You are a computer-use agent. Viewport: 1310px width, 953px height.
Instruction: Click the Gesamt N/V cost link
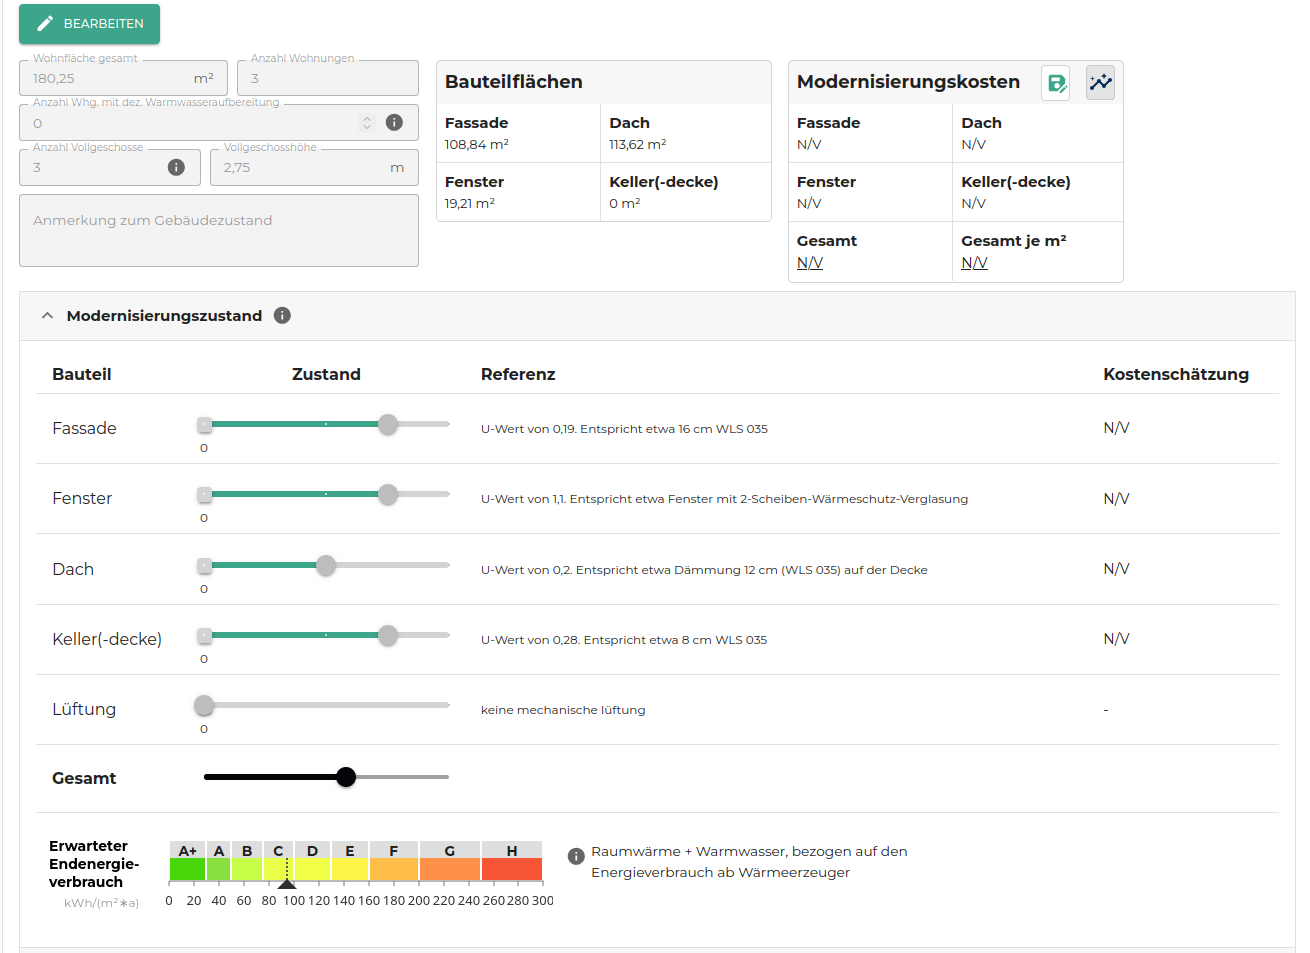[x=810, y=263]
